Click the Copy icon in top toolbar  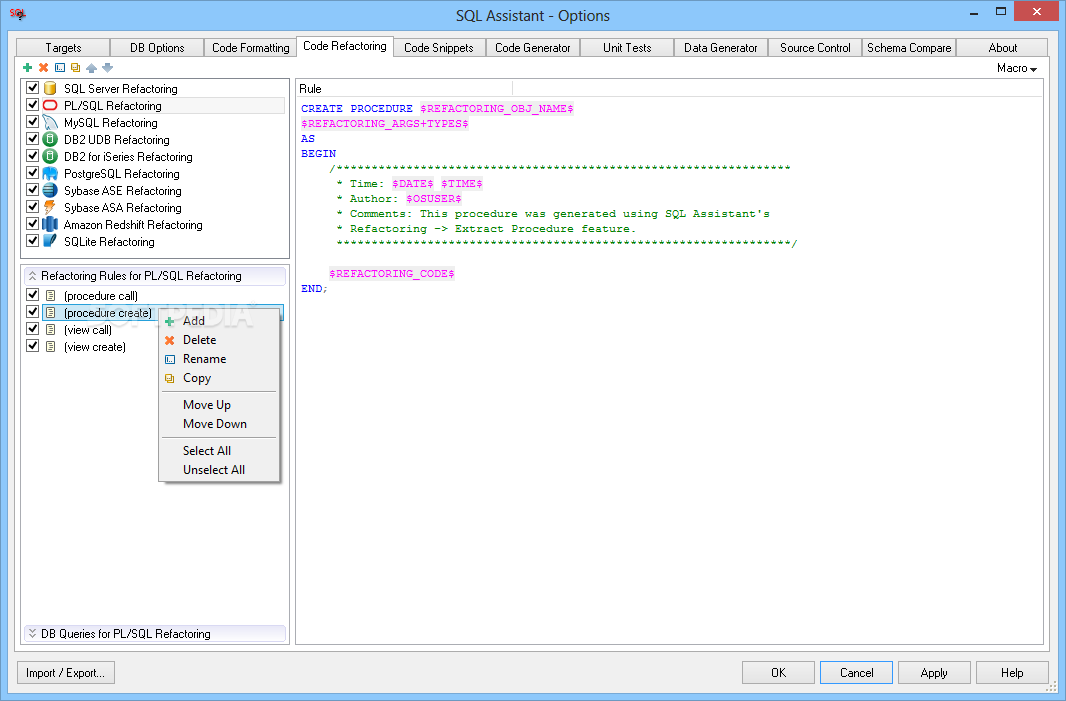point(75,68)
